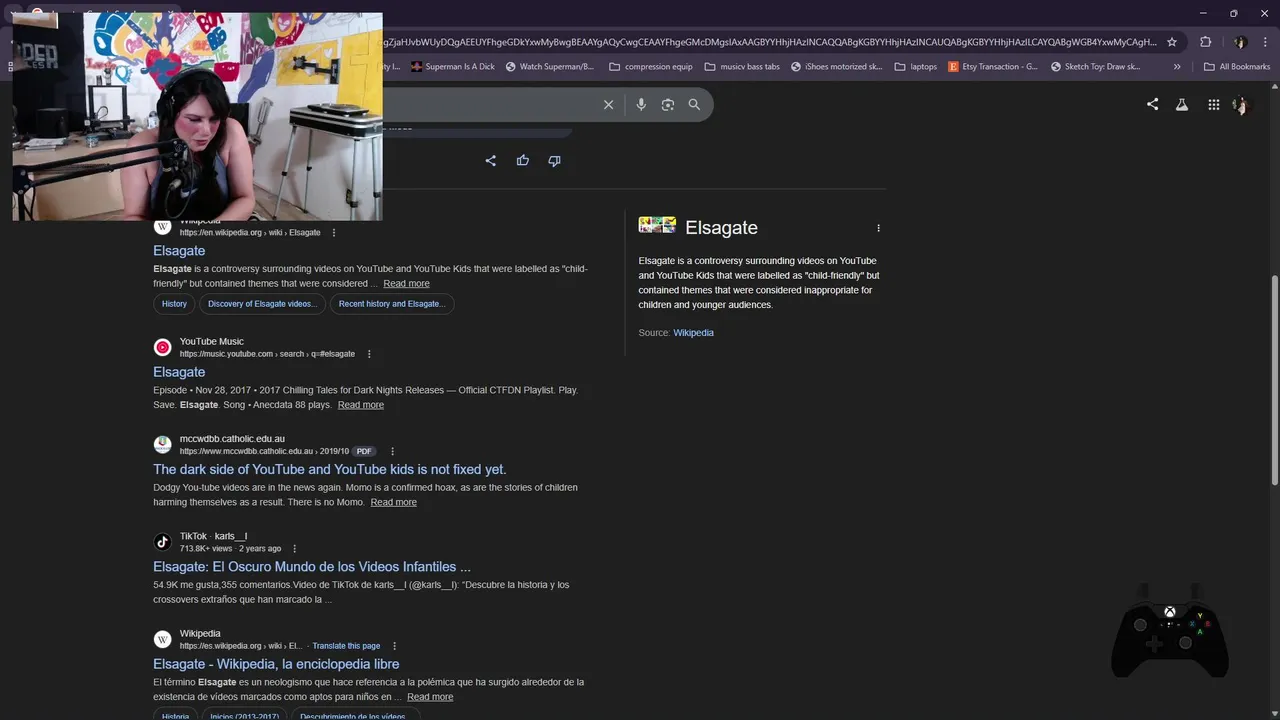This screenshot has width=1280, height=720.
Task: Open the compression equip bookmark folder
Action: (649, 67)
